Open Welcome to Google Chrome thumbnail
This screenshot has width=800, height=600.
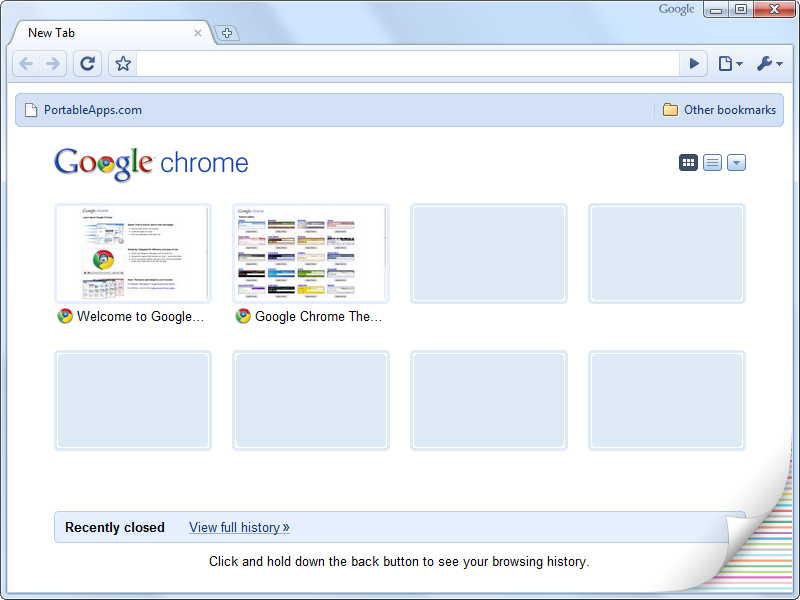pyautogui.click(x=133, y=254)
